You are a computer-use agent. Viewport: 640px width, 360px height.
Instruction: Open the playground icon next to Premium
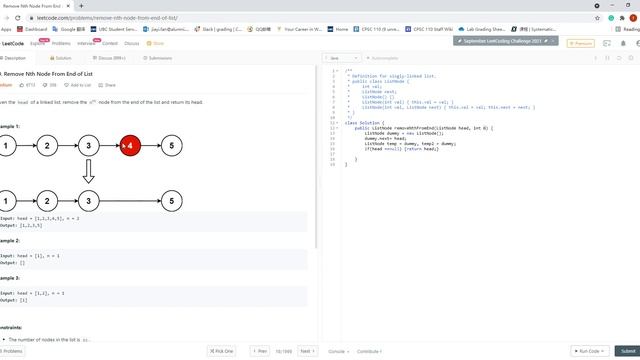[607, 43]
